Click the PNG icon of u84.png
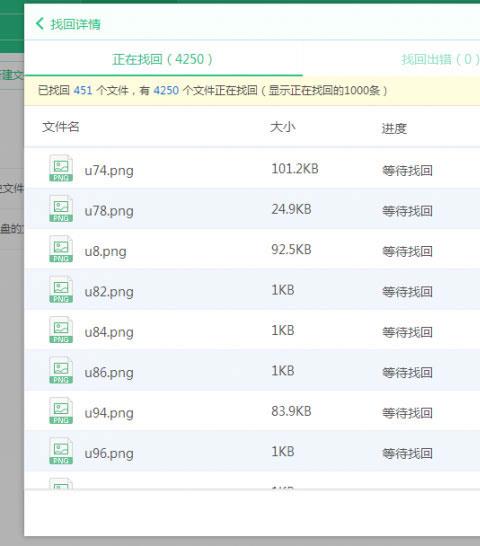This screenshot has width=480, height=546. [61, 330]
